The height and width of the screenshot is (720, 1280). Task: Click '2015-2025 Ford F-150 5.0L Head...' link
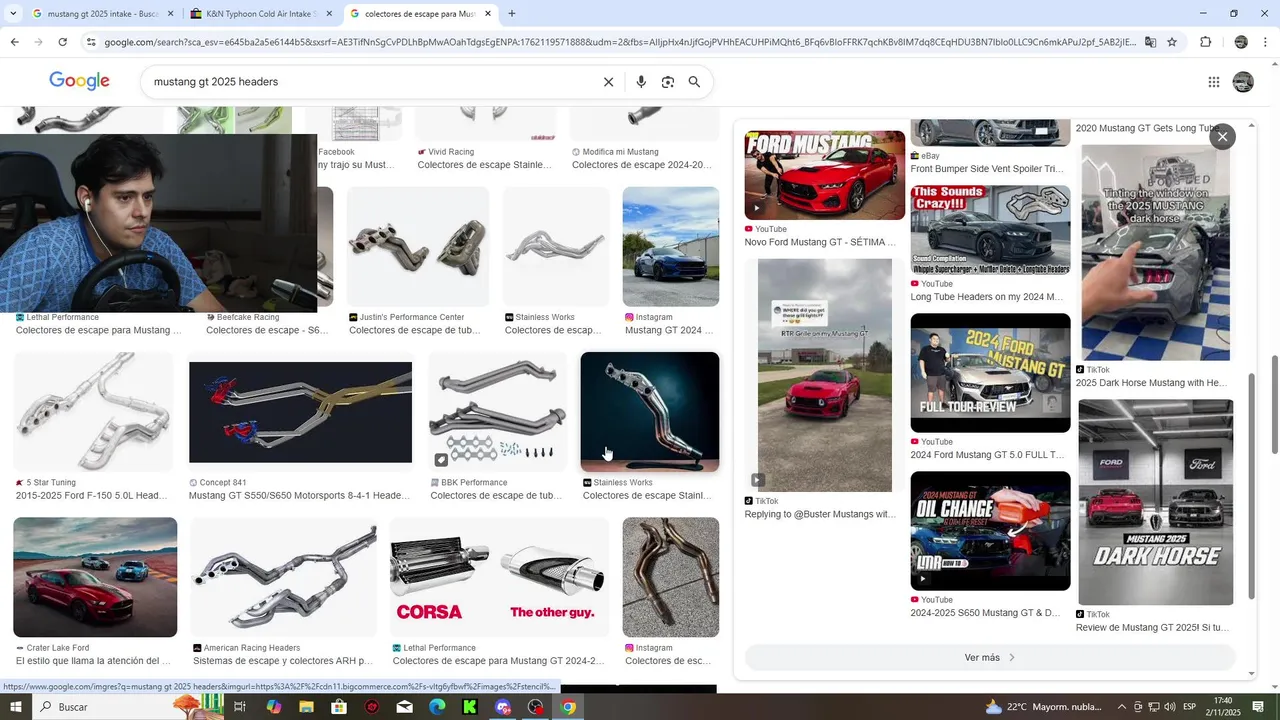point(91,496)
